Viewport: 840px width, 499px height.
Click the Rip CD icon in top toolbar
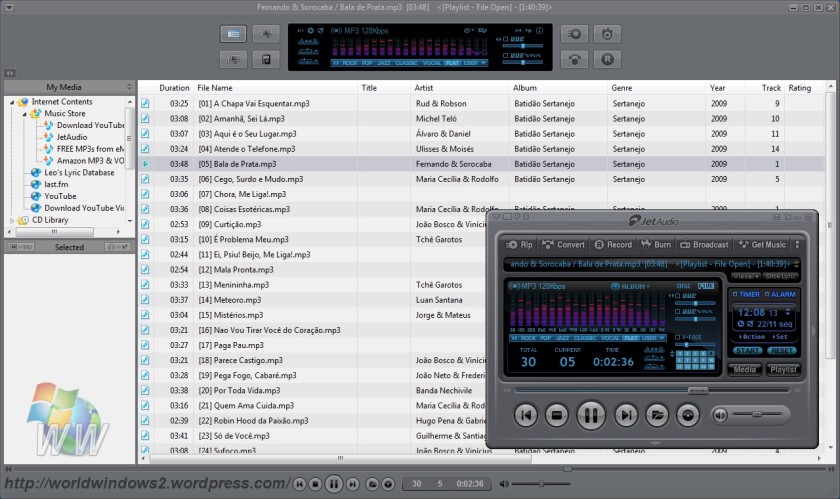(574, 34)
